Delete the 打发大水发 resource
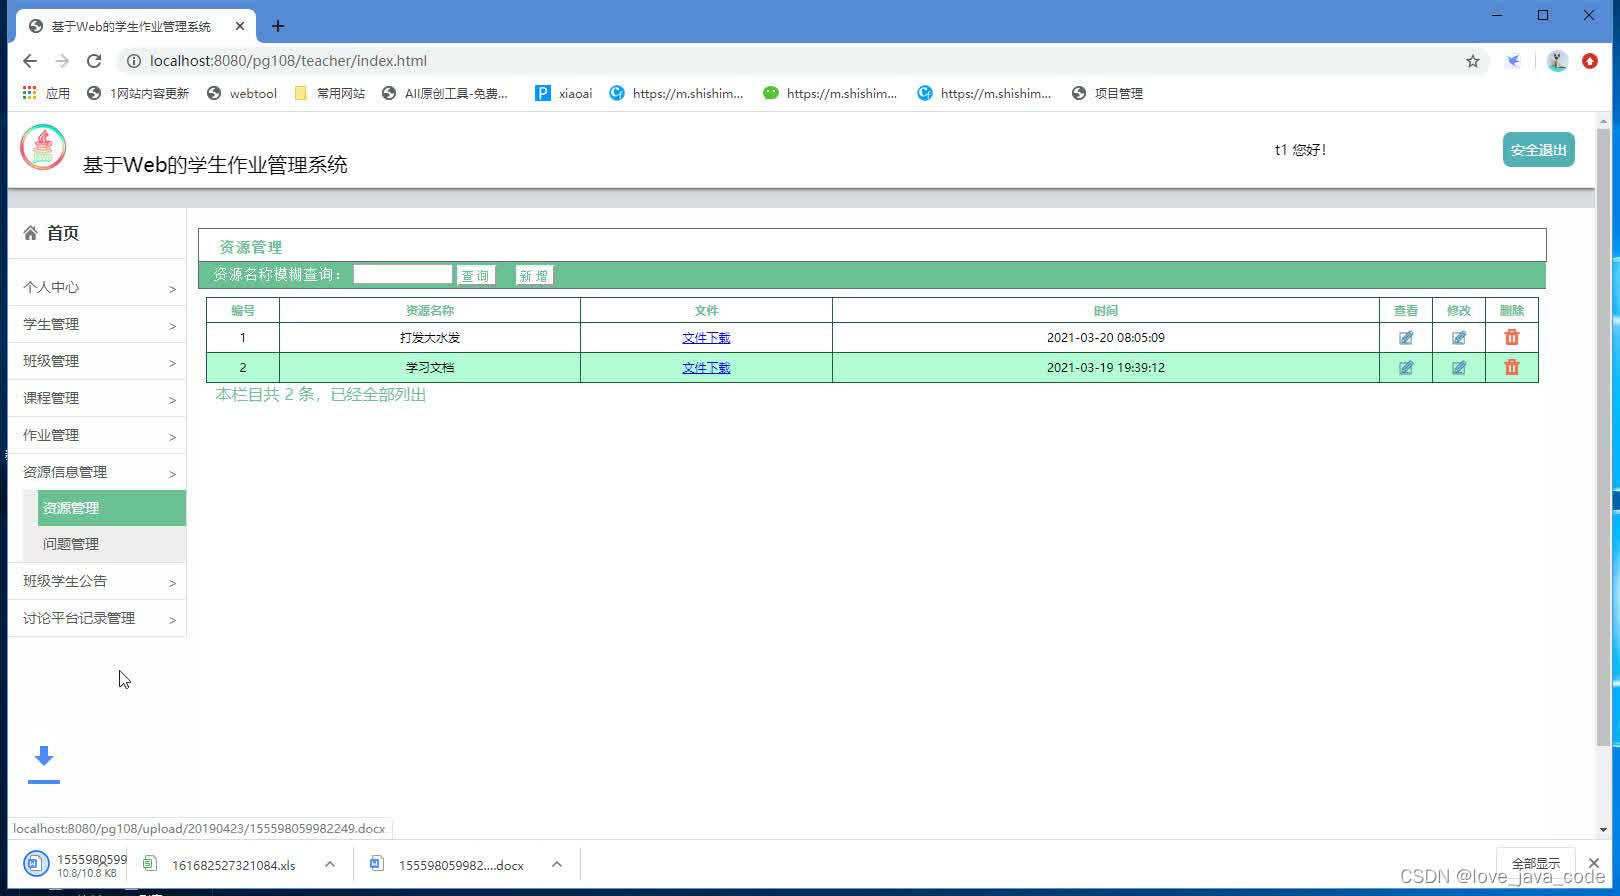1620x896 pixels. point(1511,338)
